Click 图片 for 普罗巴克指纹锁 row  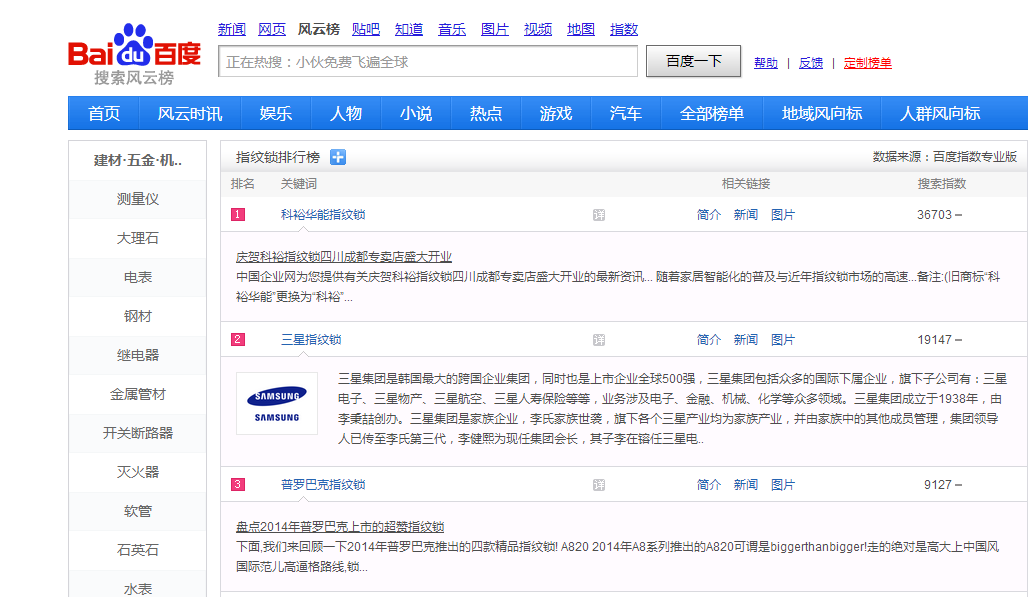(x=783, y=485)
